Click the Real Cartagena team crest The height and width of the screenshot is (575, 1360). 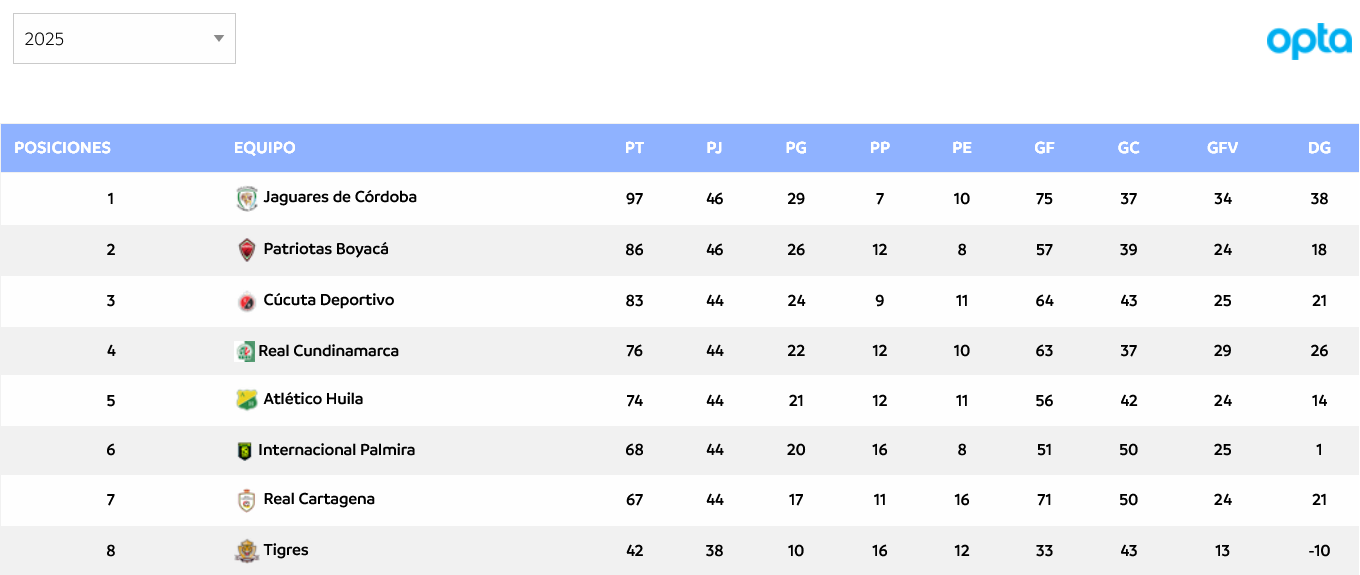point(247,500)
